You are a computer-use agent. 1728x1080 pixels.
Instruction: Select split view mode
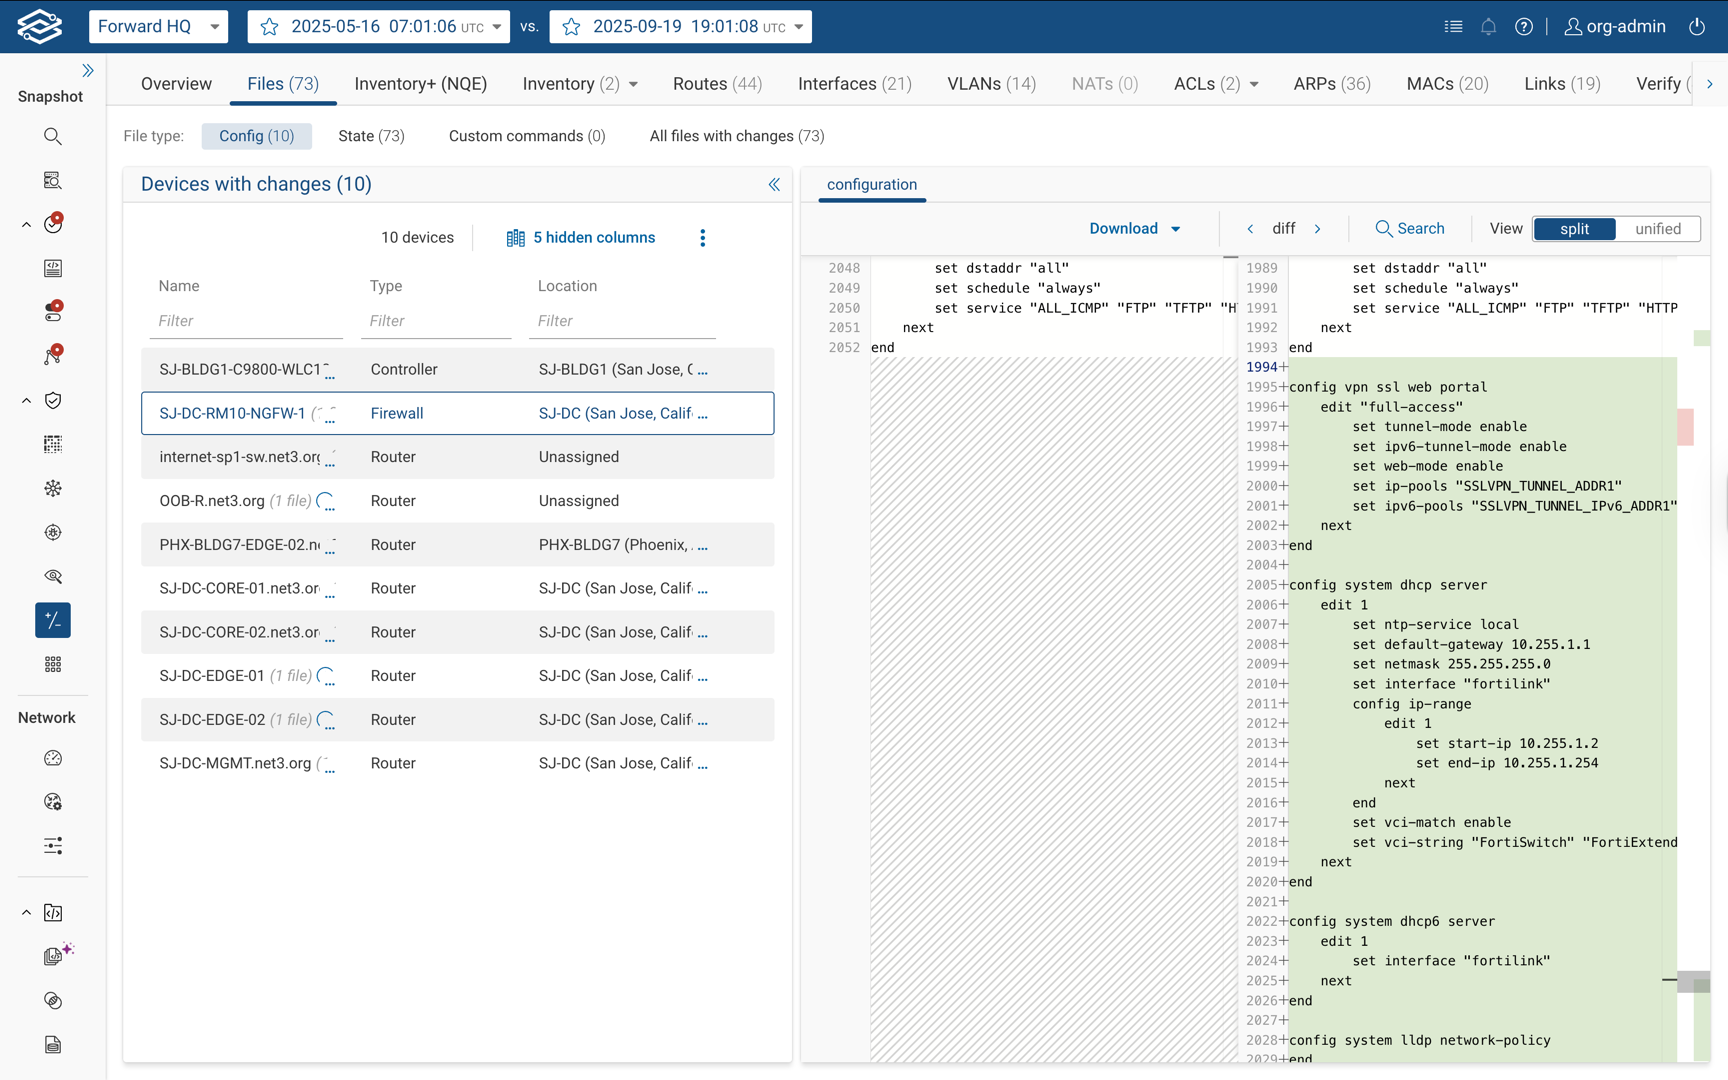pos(1574,229)
